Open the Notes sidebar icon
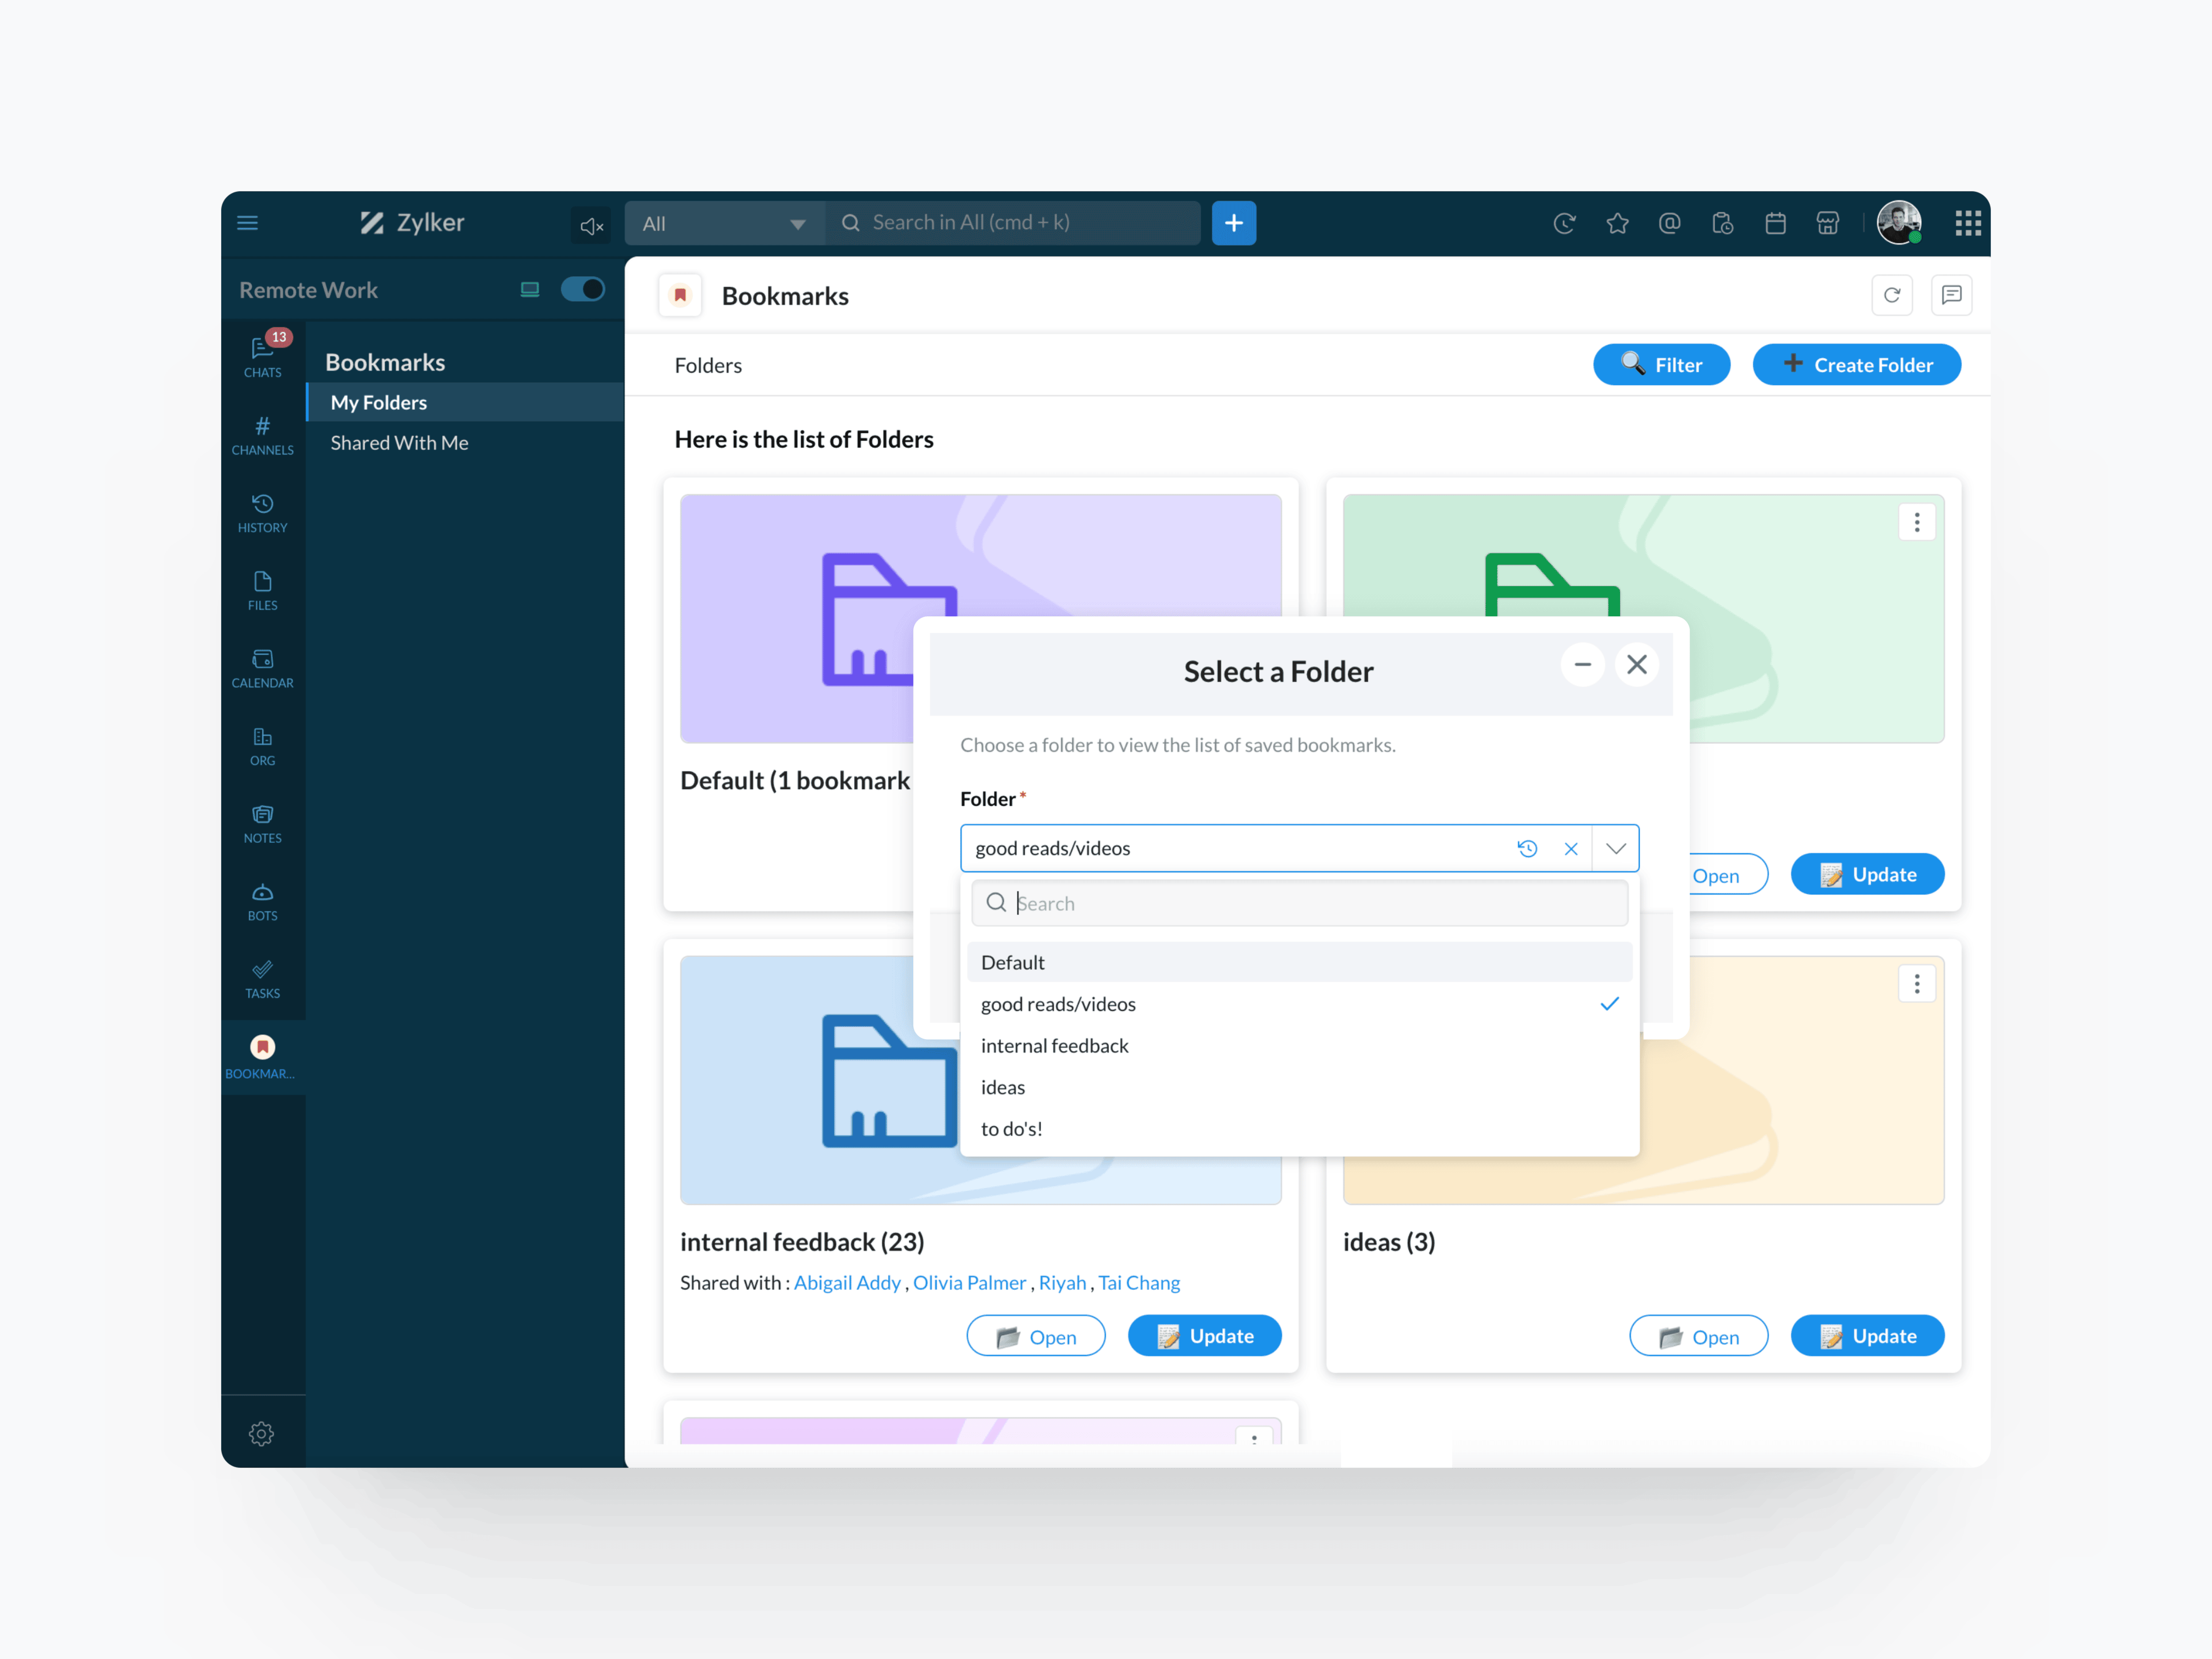This screenshot has width=2212, height=1659. [x=262, y=823]
